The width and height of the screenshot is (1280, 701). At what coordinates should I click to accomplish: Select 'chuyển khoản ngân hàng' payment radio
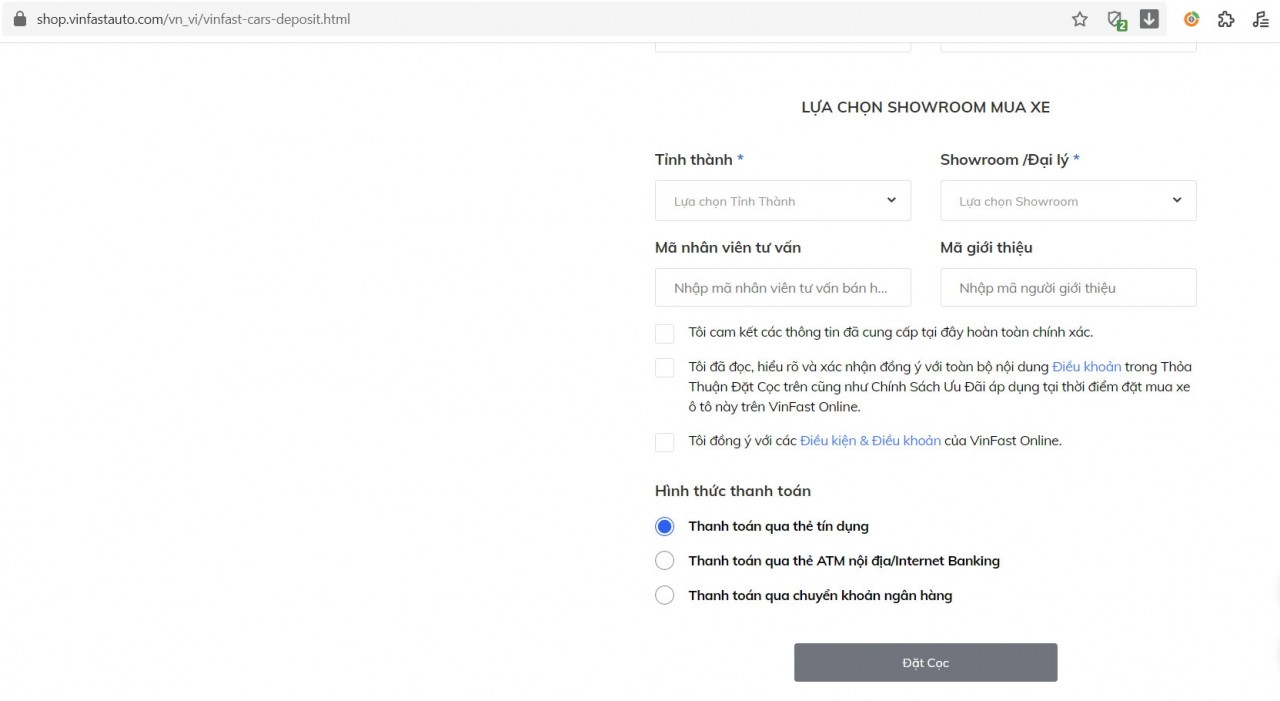pyautogui.click(x=664, y=596)
